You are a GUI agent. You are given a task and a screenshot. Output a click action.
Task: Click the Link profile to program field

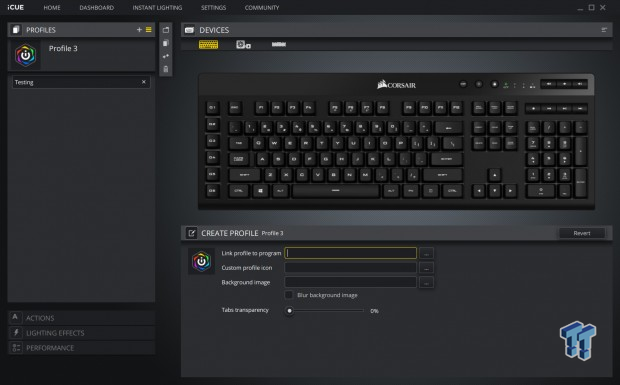pyautogui.click(x=351, y=253)
